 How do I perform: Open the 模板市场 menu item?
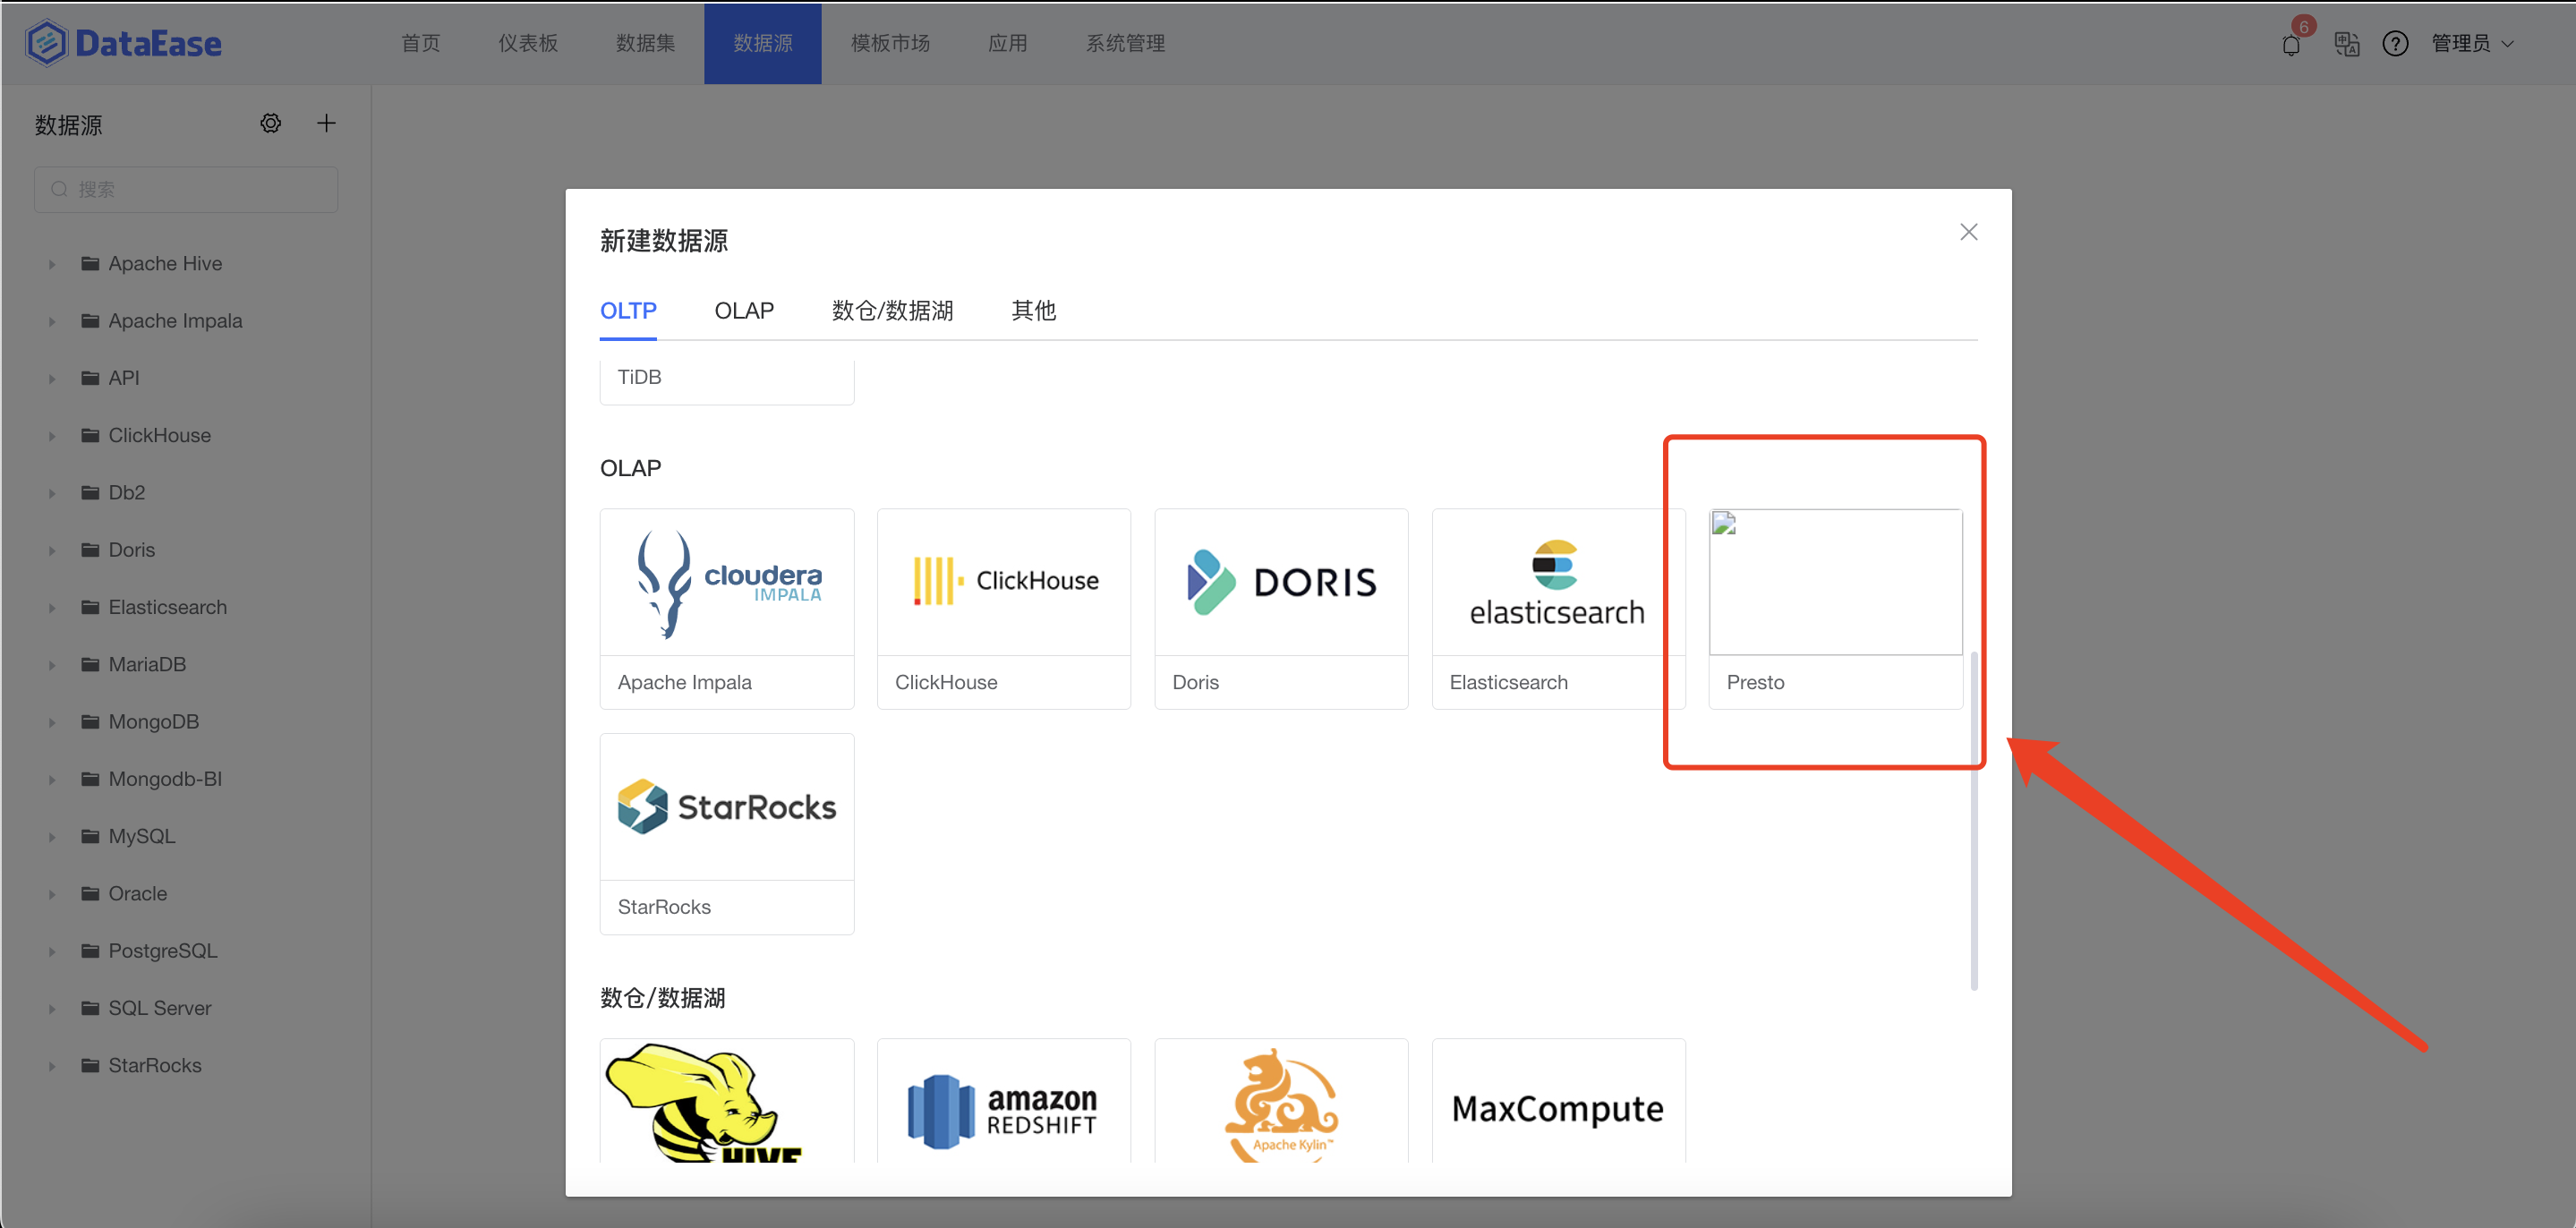(x=889, y=43)
